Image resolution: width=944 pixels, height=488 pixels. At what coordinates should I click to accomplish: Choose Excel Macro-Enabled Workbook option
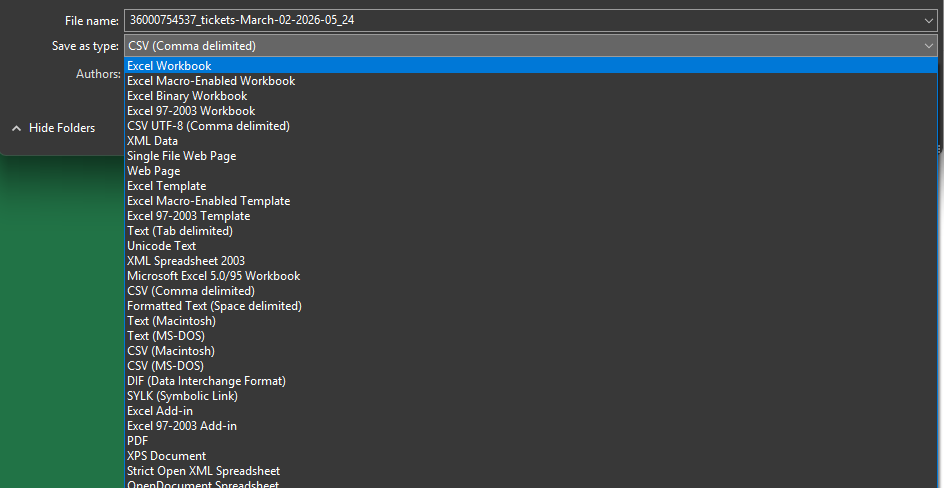[x=530, y=81]
